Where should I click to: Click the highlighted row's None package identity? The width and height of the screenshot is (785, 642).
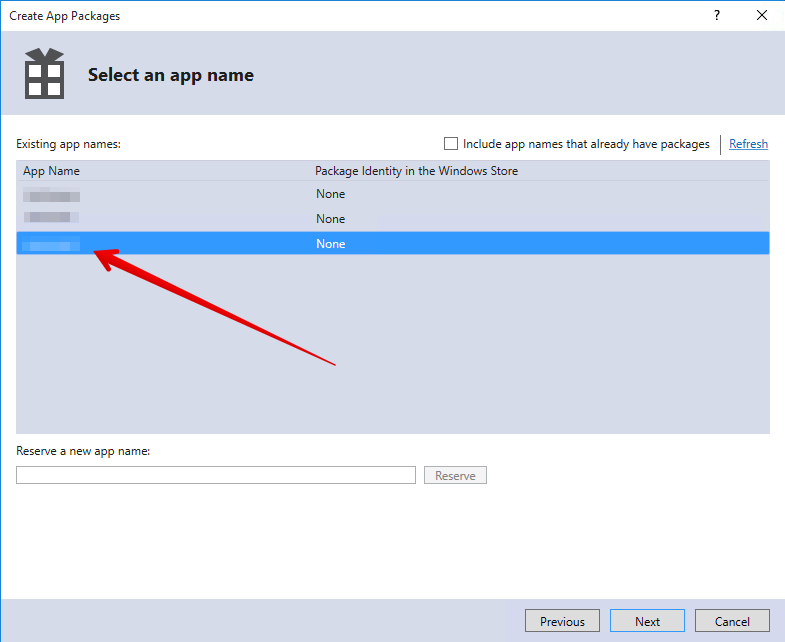(x=330, y=244)
